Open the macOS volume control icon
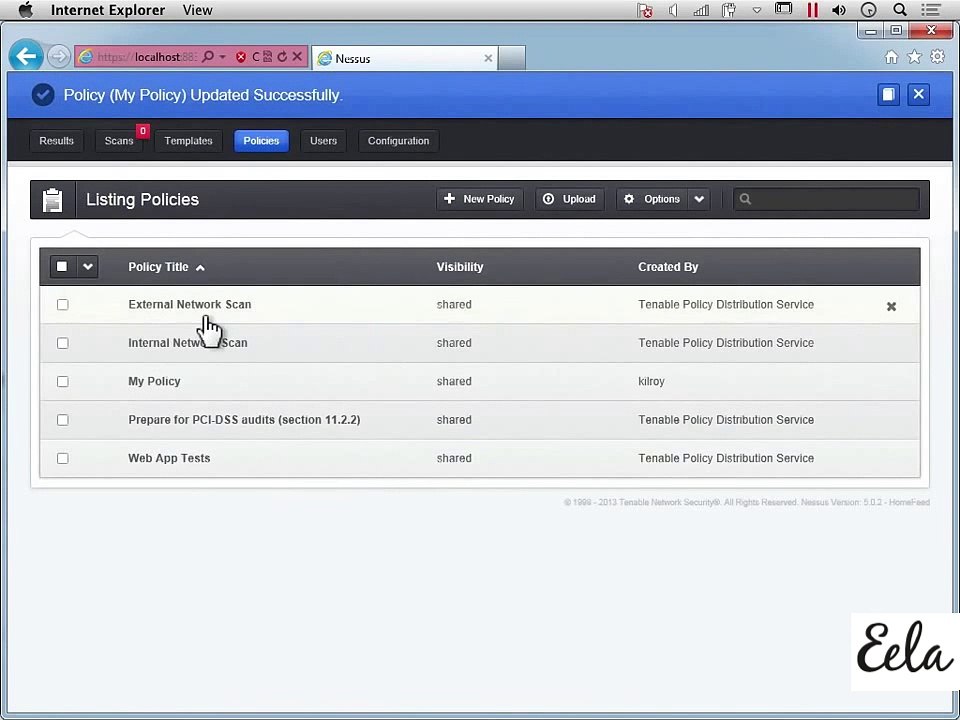The width and height of the screenshot is (960, 720). click(839, 10)
